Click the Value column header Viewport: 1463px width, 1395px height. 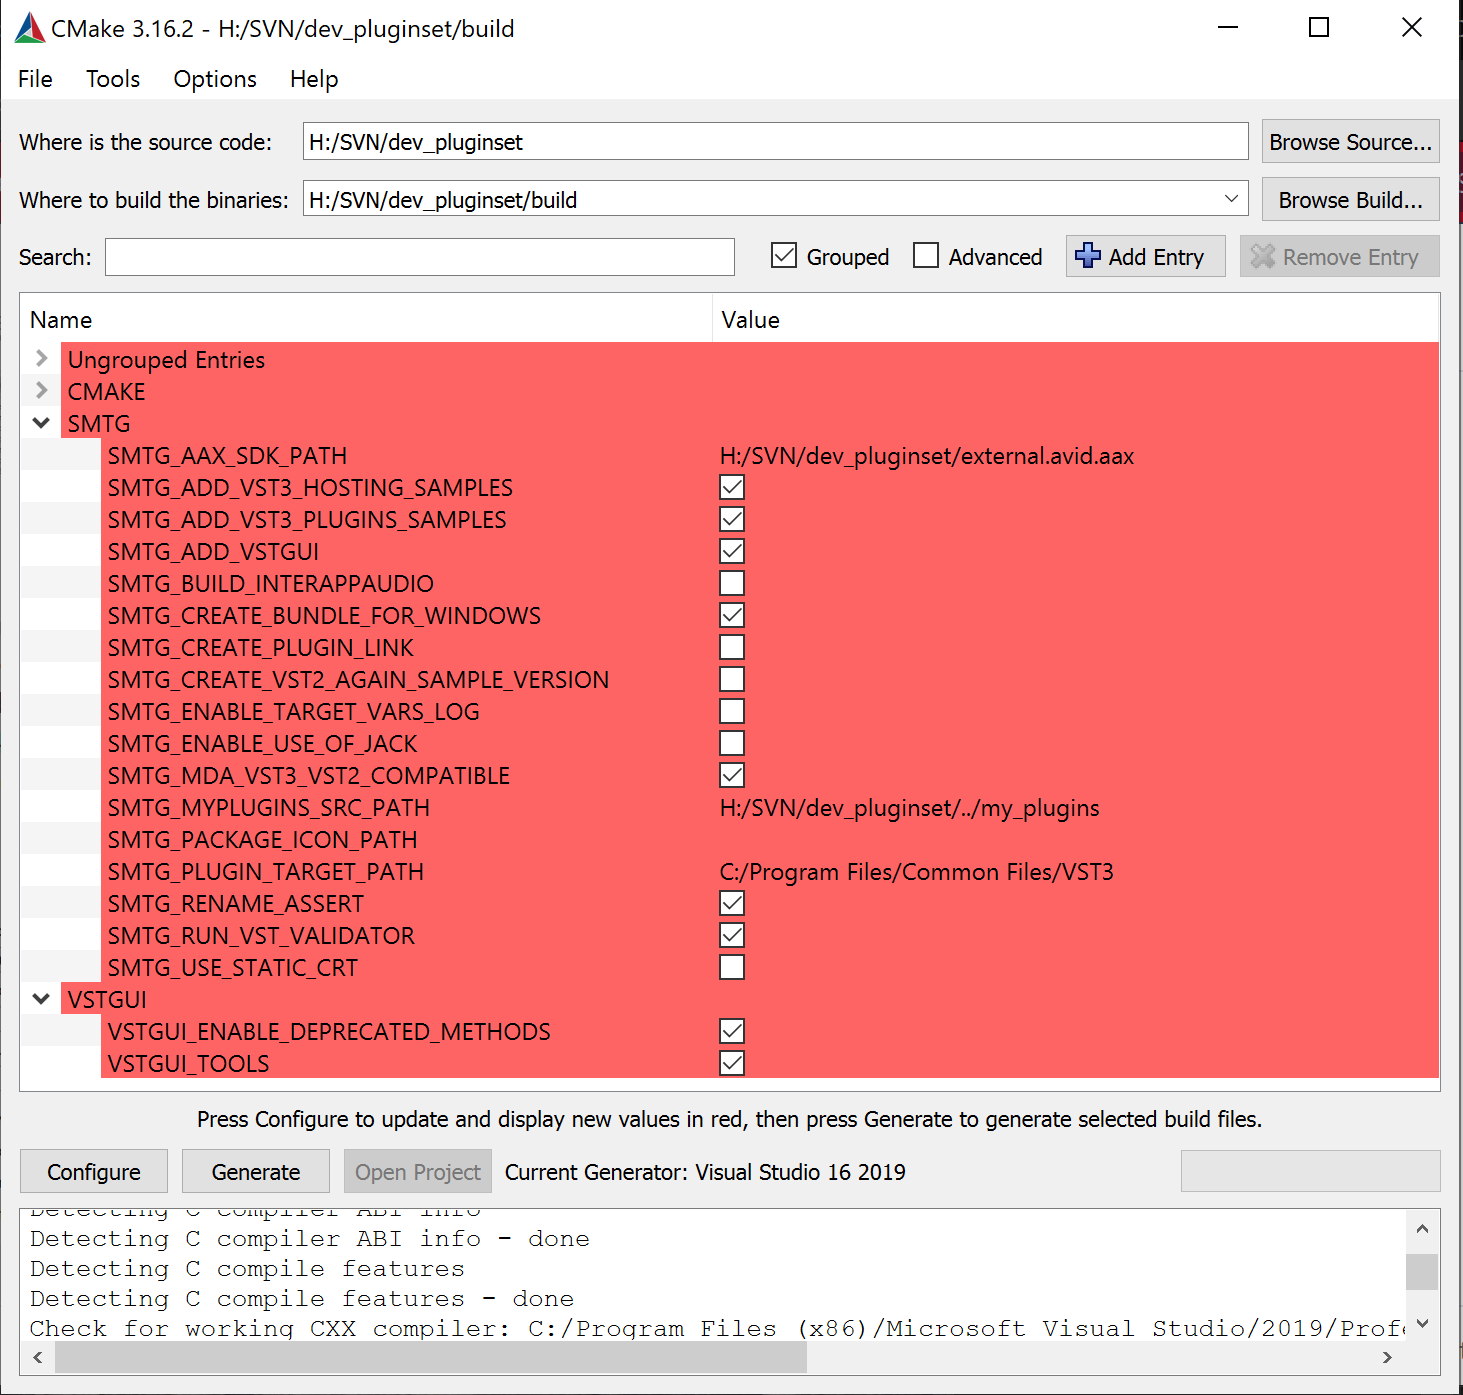tap(1075, 320)
